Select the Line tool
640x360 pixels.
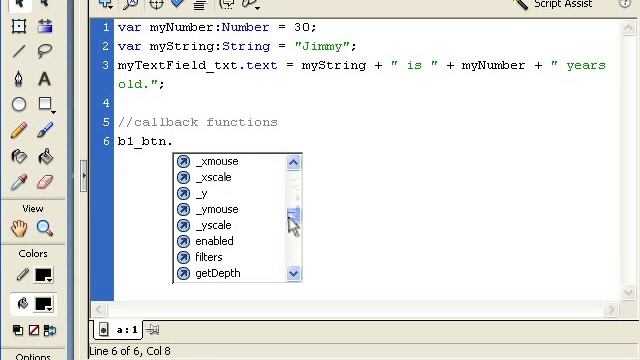click(19, 51)
